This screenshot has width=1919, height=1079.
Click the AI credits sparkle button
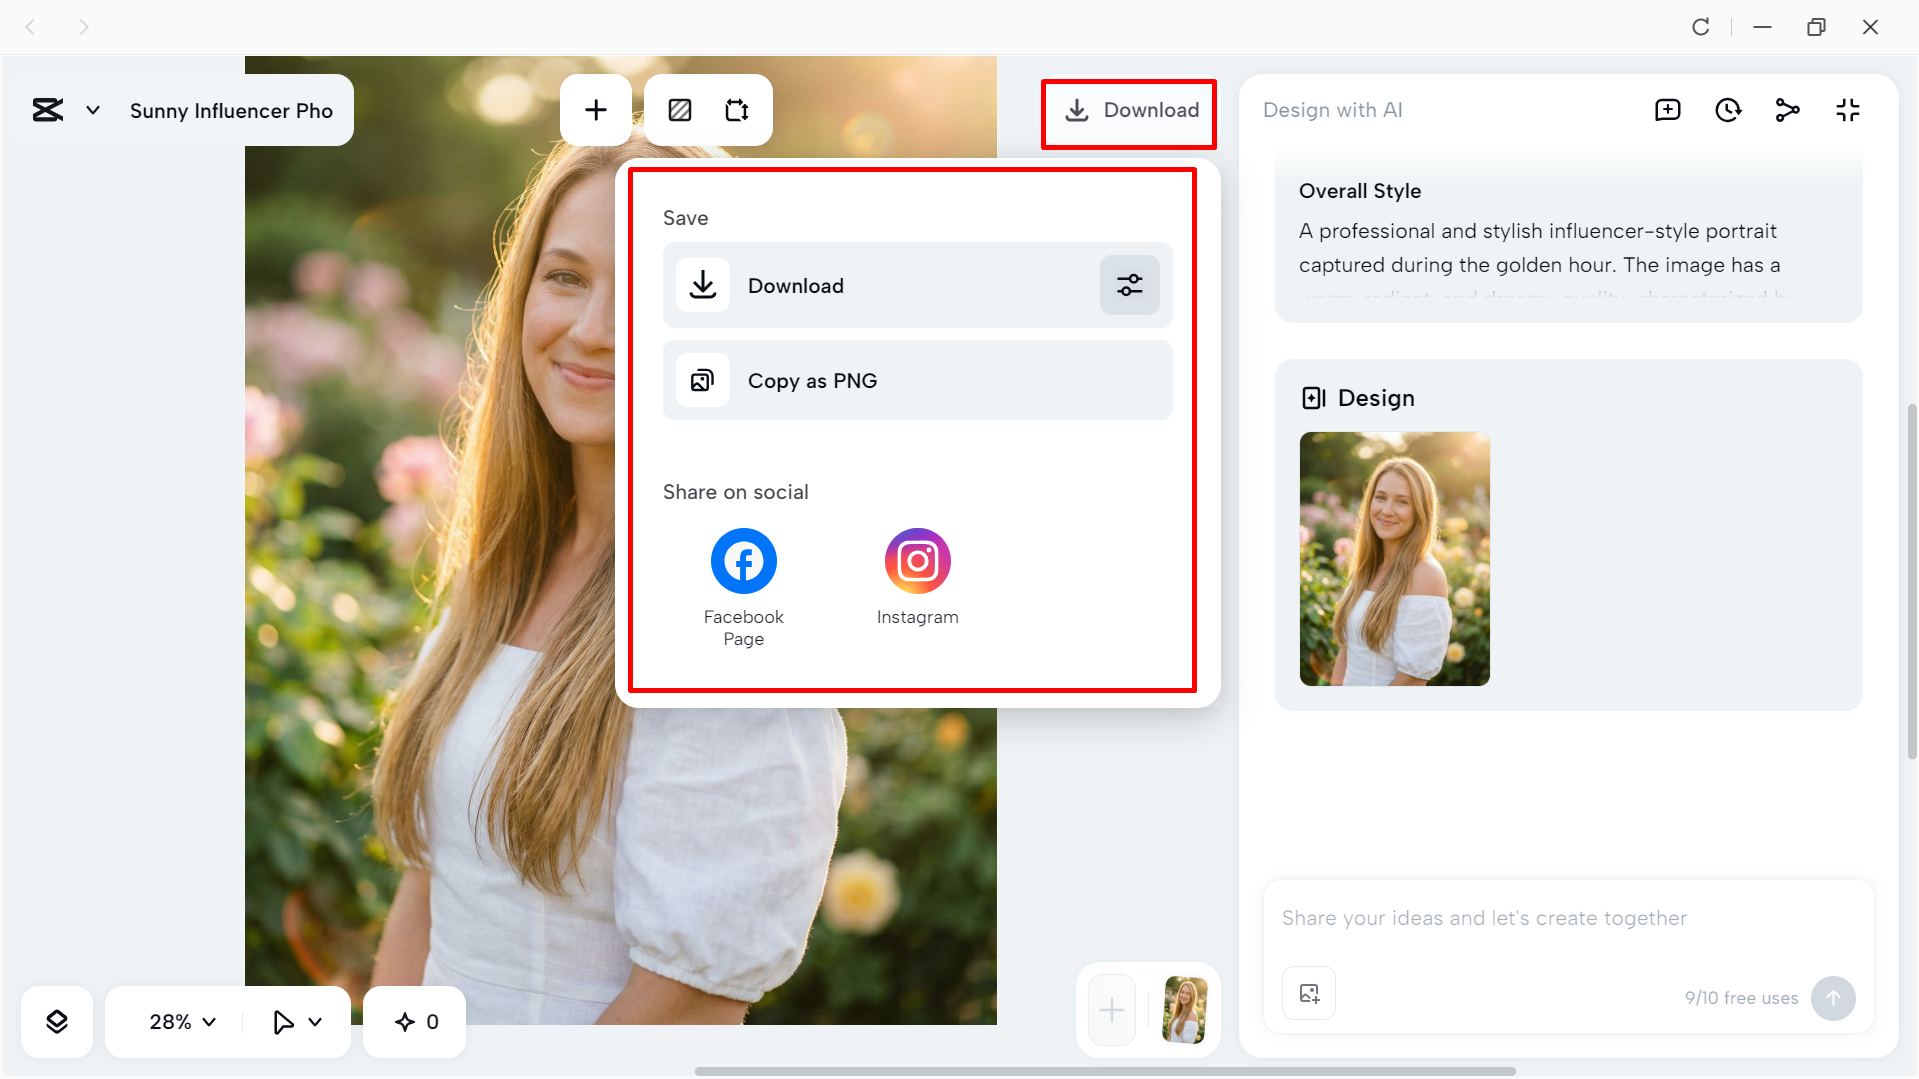pyautogui.click(x=415, y=1022)
